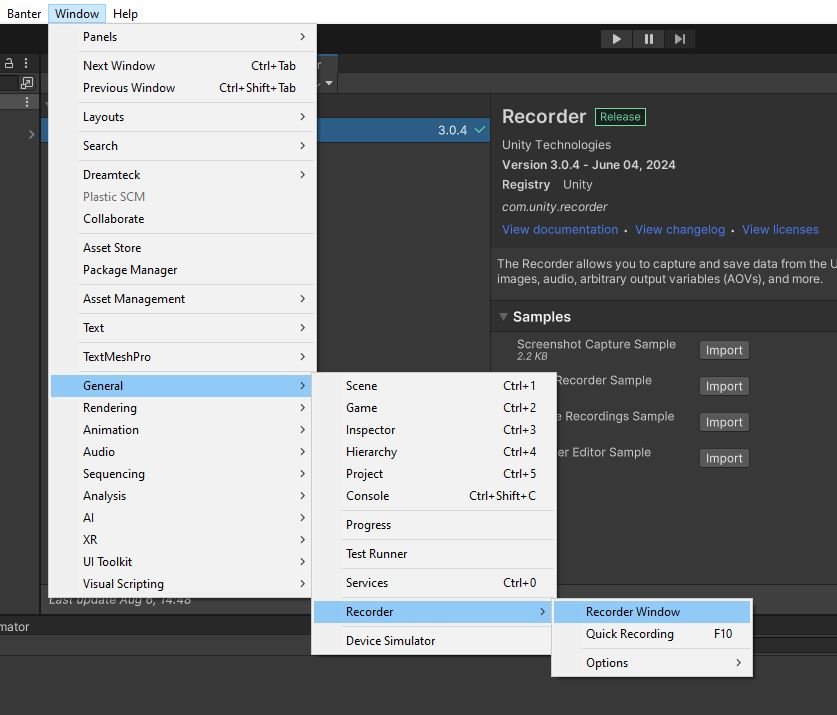Open Asset Store from the menu
This screenshot has width=837, height=715.
tap(183, 248)
